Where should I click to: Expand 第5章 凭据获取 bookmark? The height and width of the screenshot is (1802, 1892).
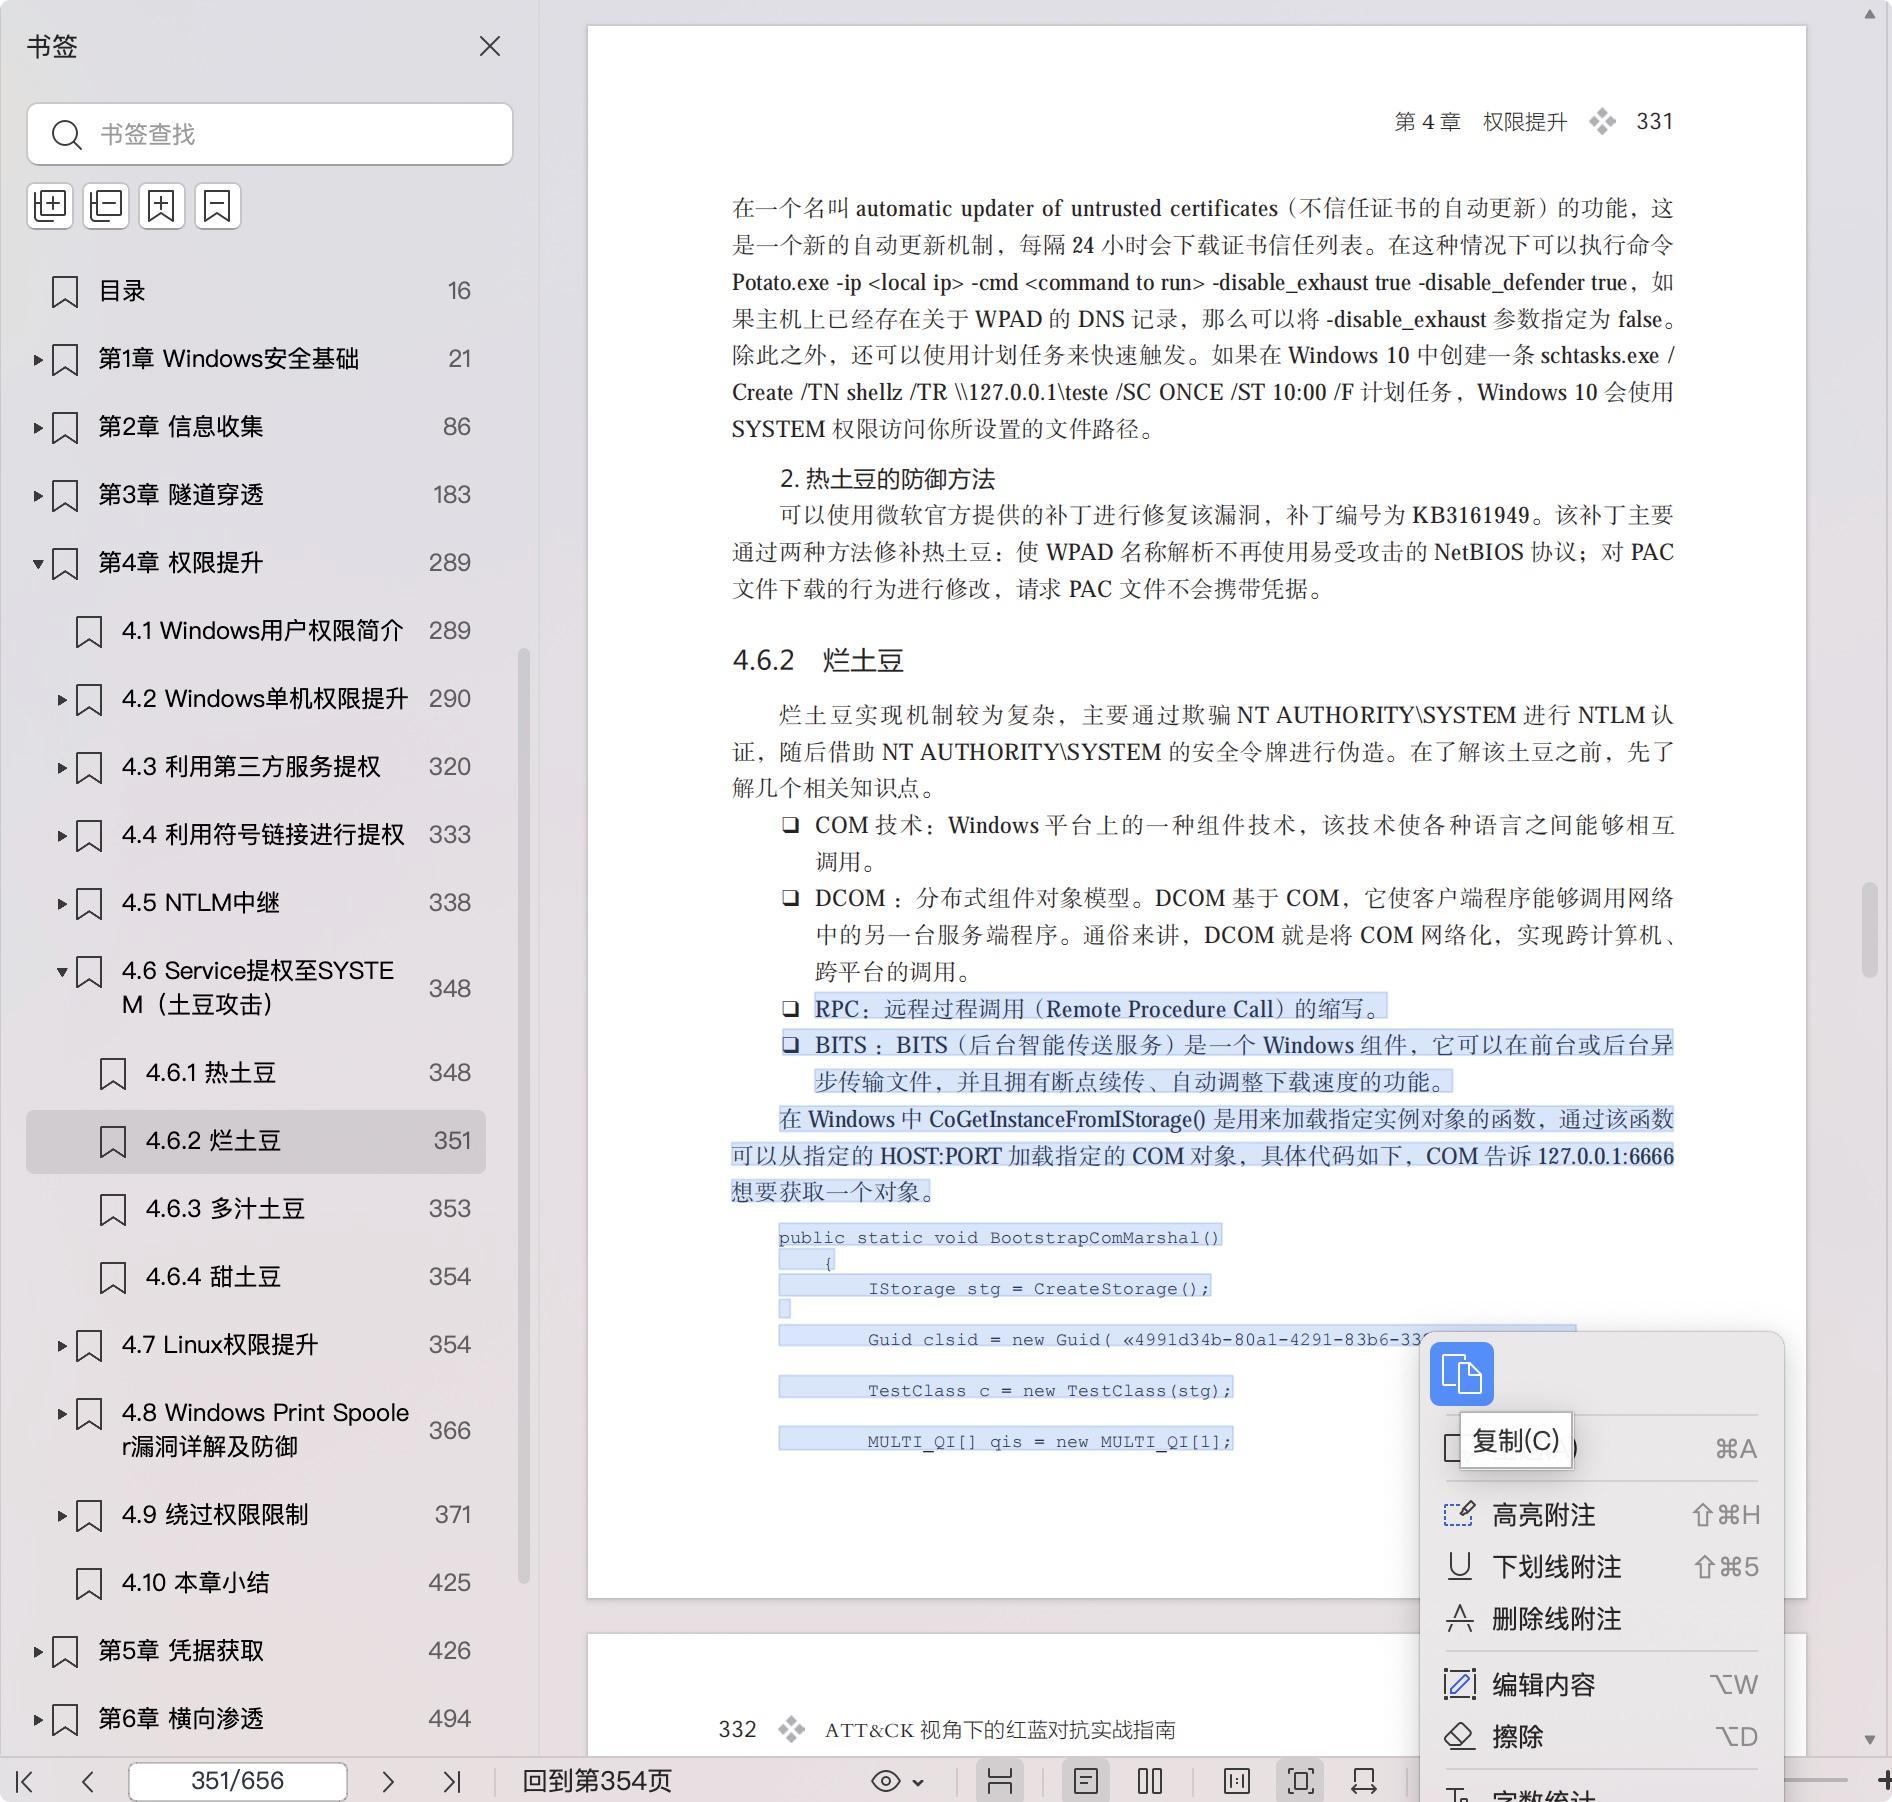(x=38, y=1651)
